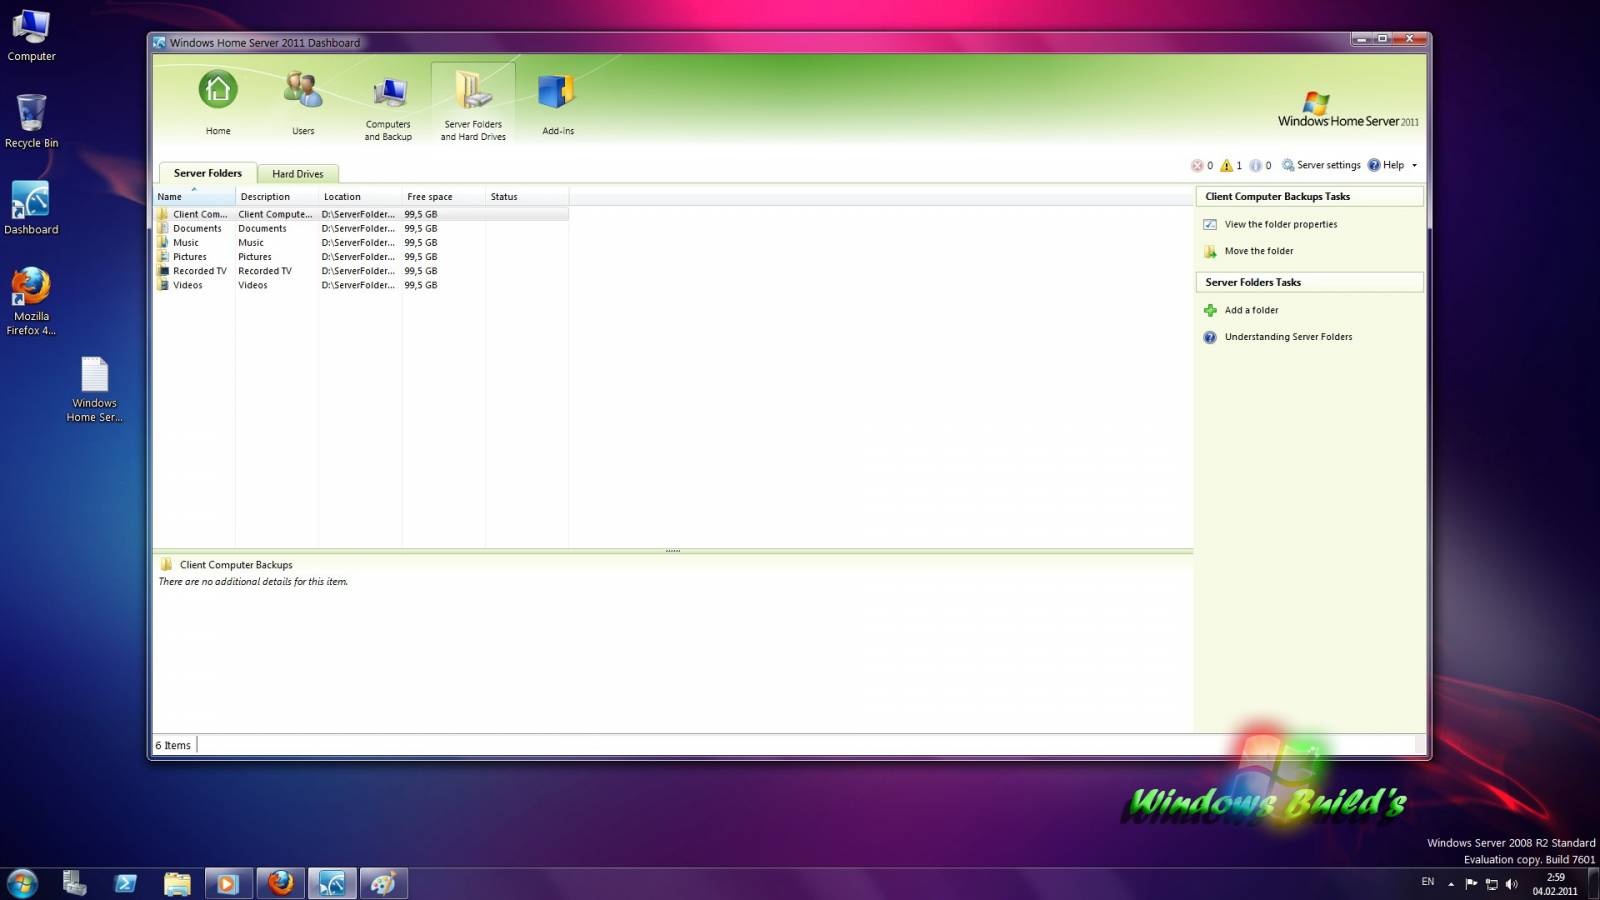Sort by the Location column header

point(360,196)
